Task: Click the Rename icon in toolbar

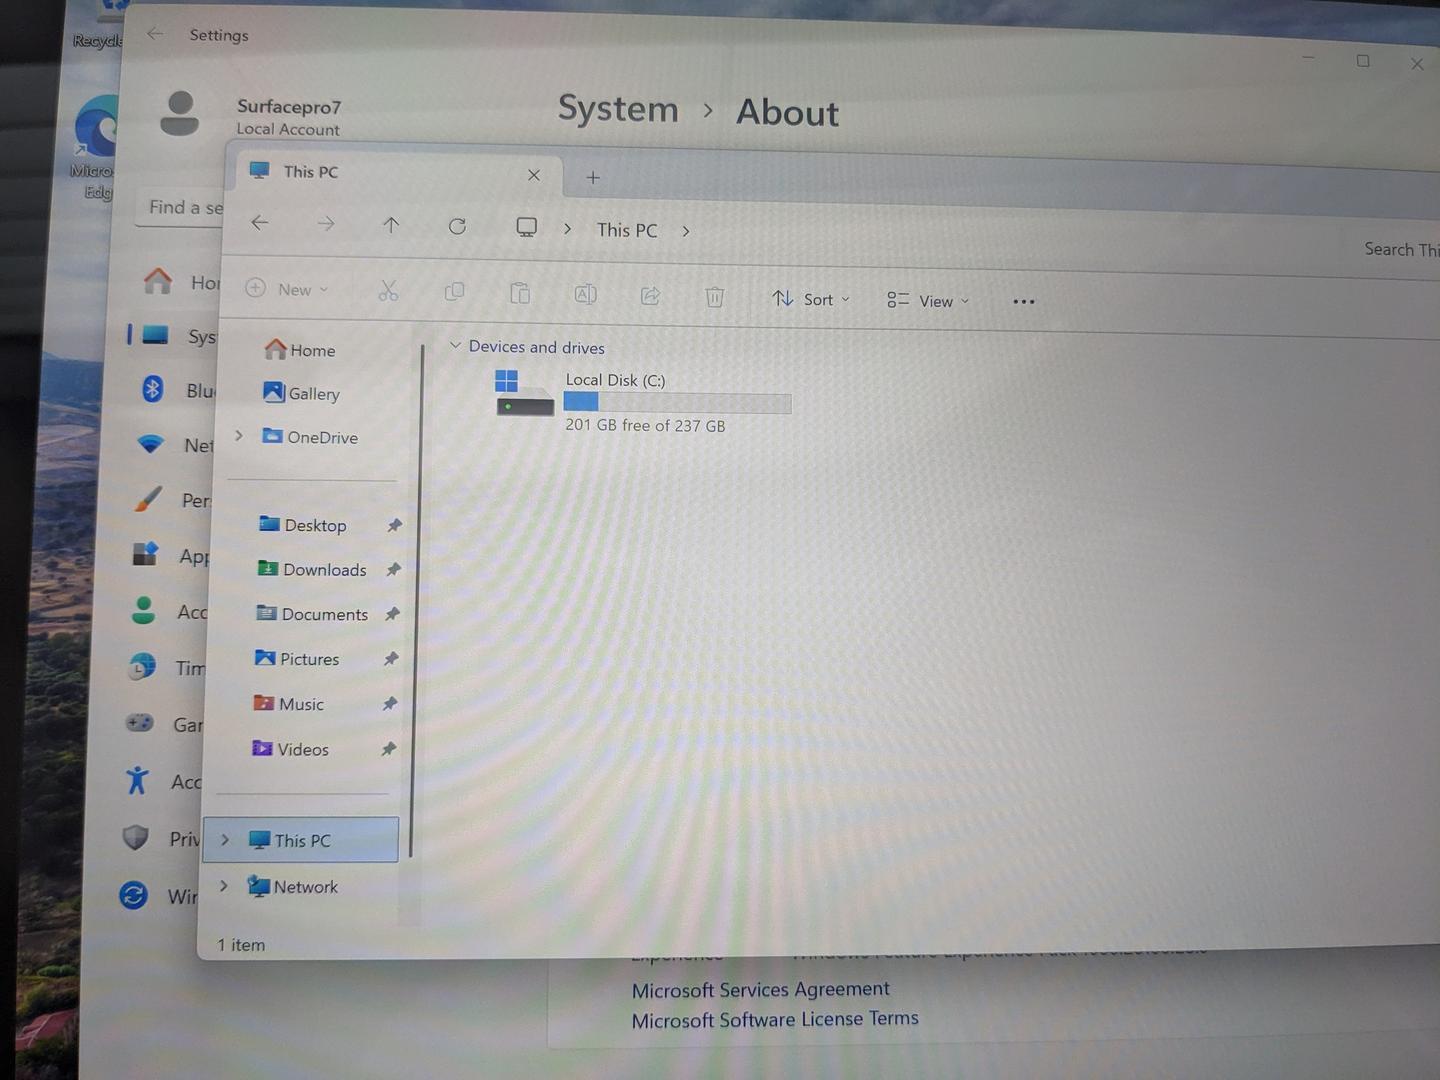Action: 585,294
